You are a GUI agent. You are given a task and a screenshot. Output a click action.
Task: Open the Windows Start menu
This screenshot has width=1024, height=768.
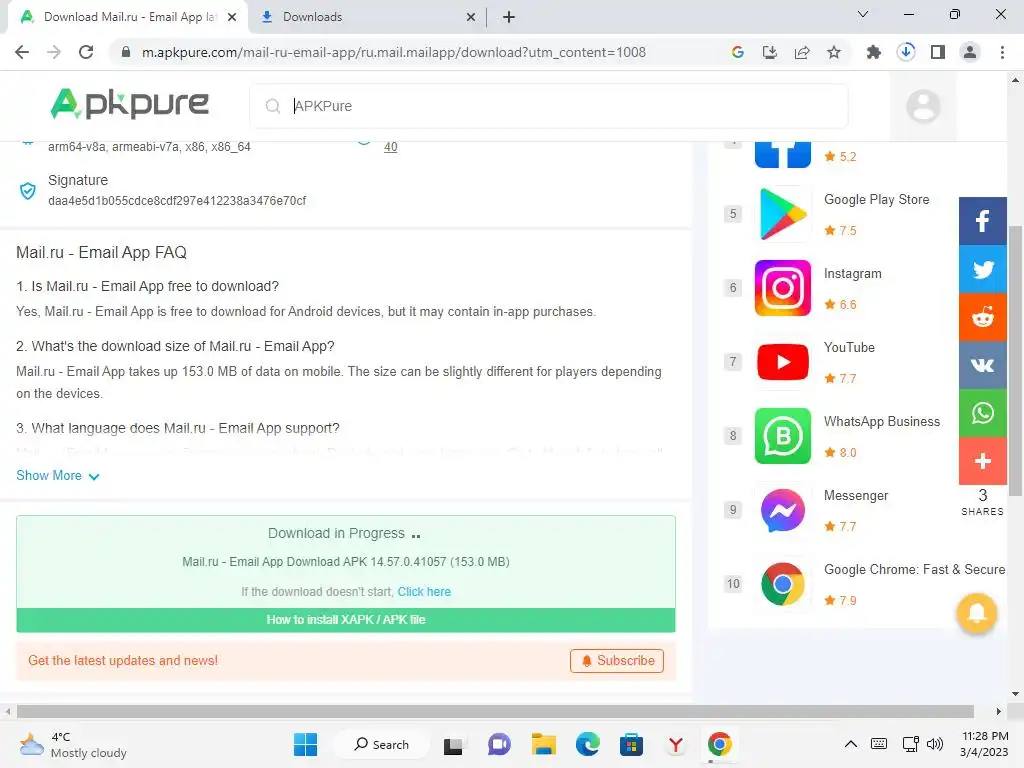[x=305, y=744]
